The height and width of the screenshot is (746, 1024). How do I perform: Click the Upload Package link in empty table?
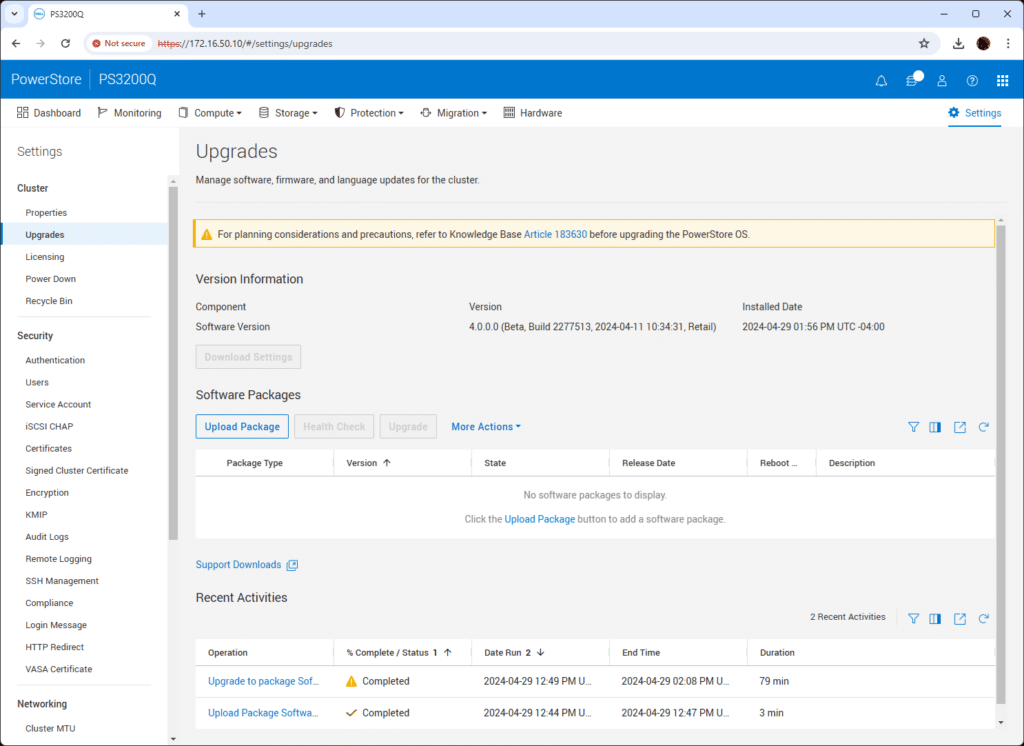coord(539,519)
